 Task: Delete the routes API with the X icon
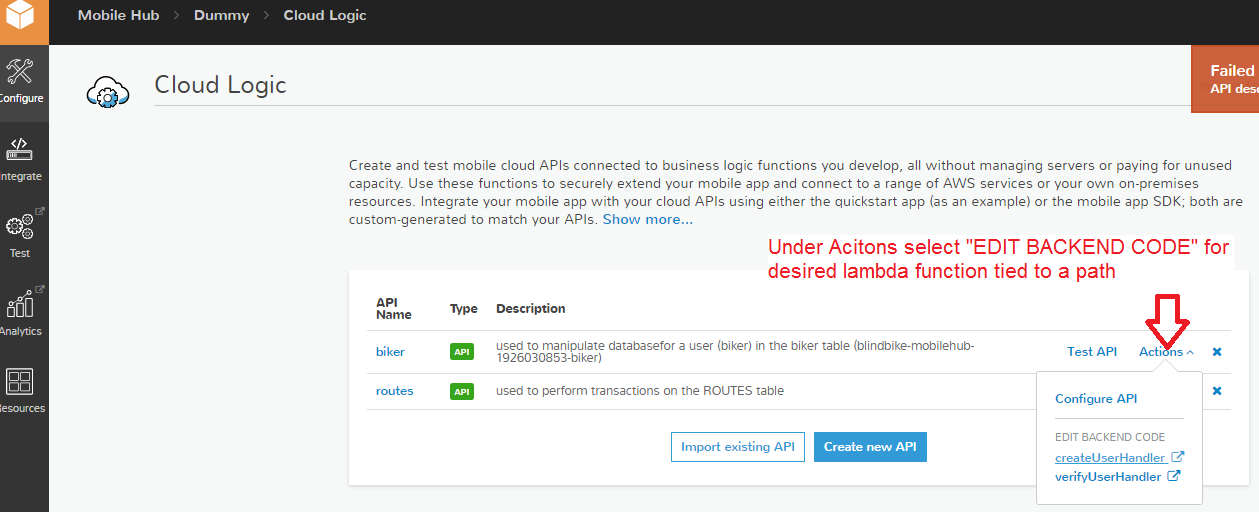pyautogui.click(x=1217, y=391)
